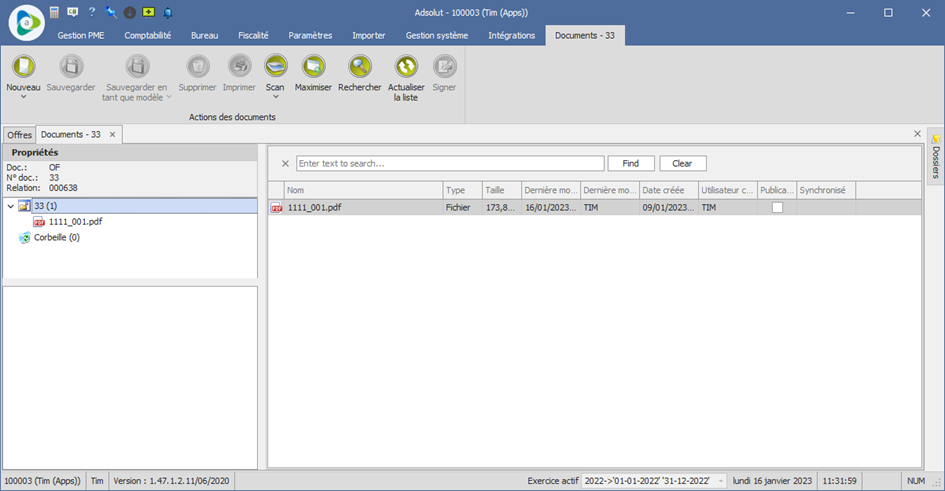Screen dimensions: 945x491
Task: Click the 16/01/2023 modification date cell
Action: click(x=550, y=207)
